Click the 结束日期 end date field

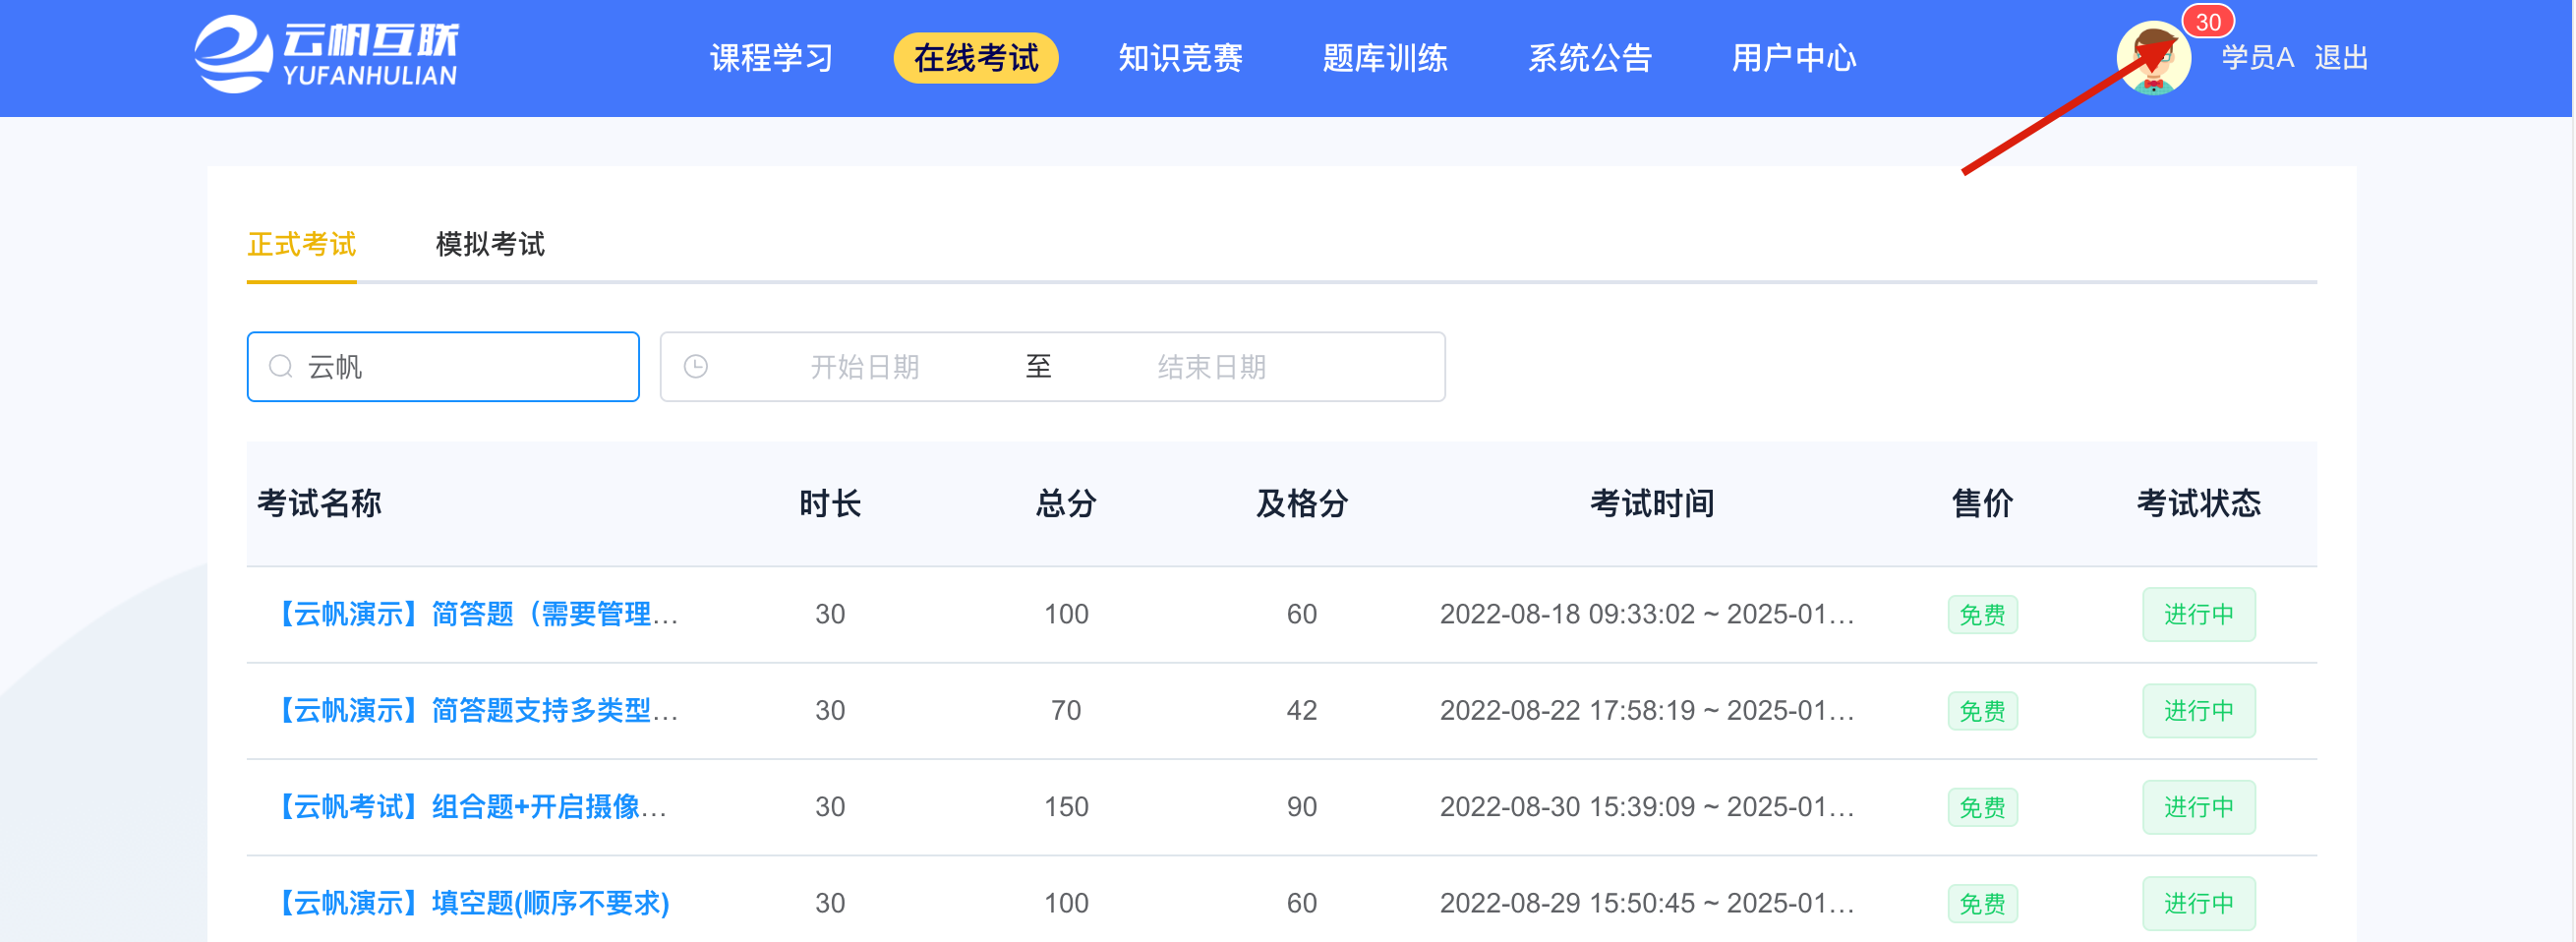pos(1211,367)
